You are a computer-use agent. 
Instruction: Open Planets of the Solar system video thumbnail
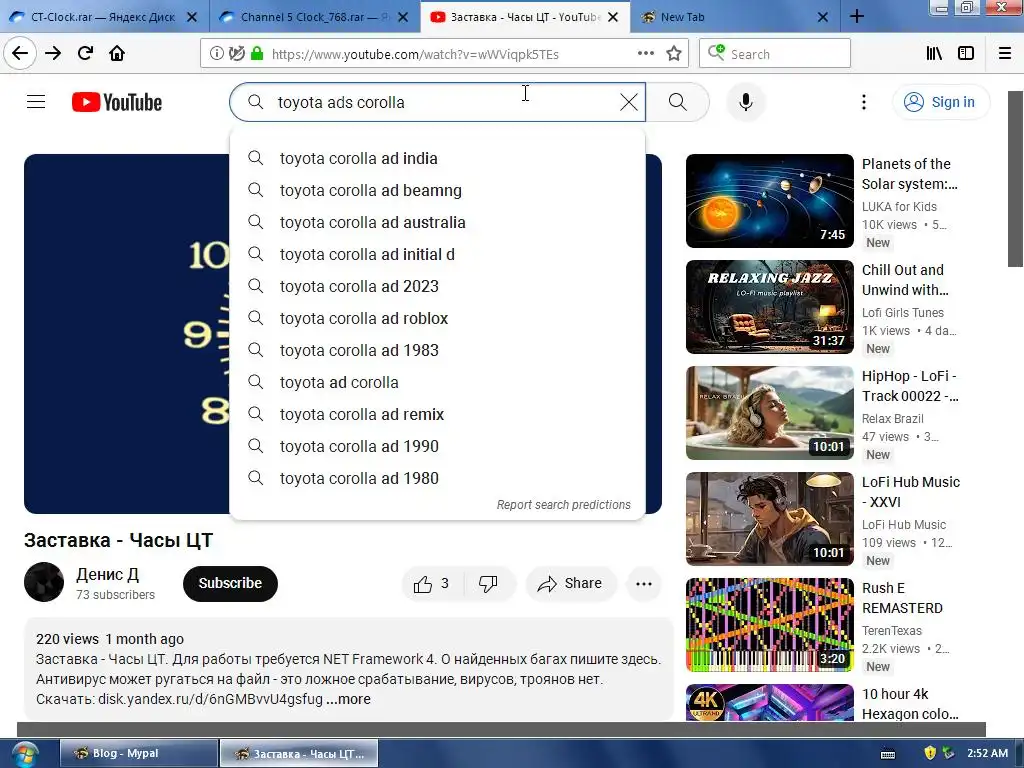pos(769,200)
